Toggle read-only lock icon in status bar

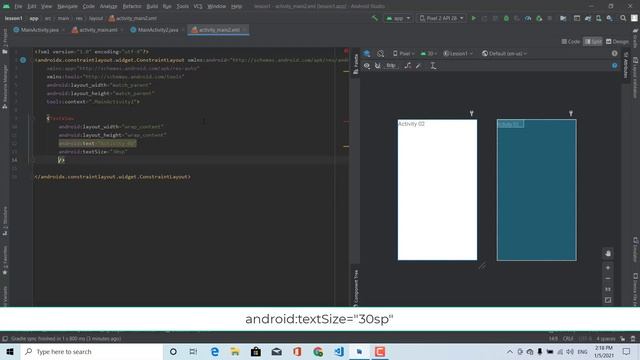[x=622, y=339]
